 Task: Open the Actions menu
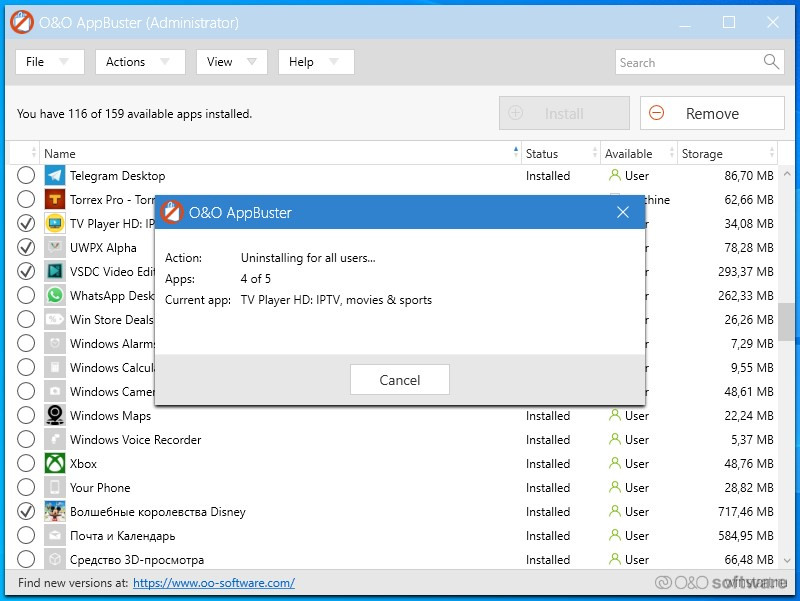[140, 62]
